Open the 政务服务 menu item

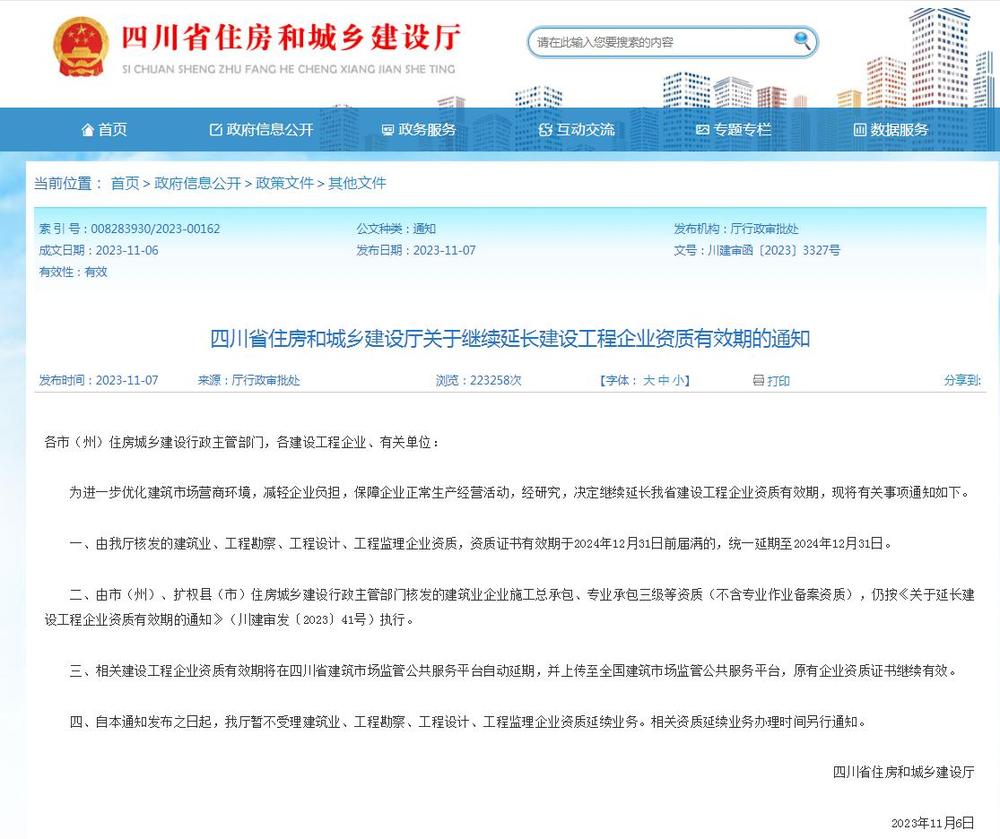(x=427, y=130)
